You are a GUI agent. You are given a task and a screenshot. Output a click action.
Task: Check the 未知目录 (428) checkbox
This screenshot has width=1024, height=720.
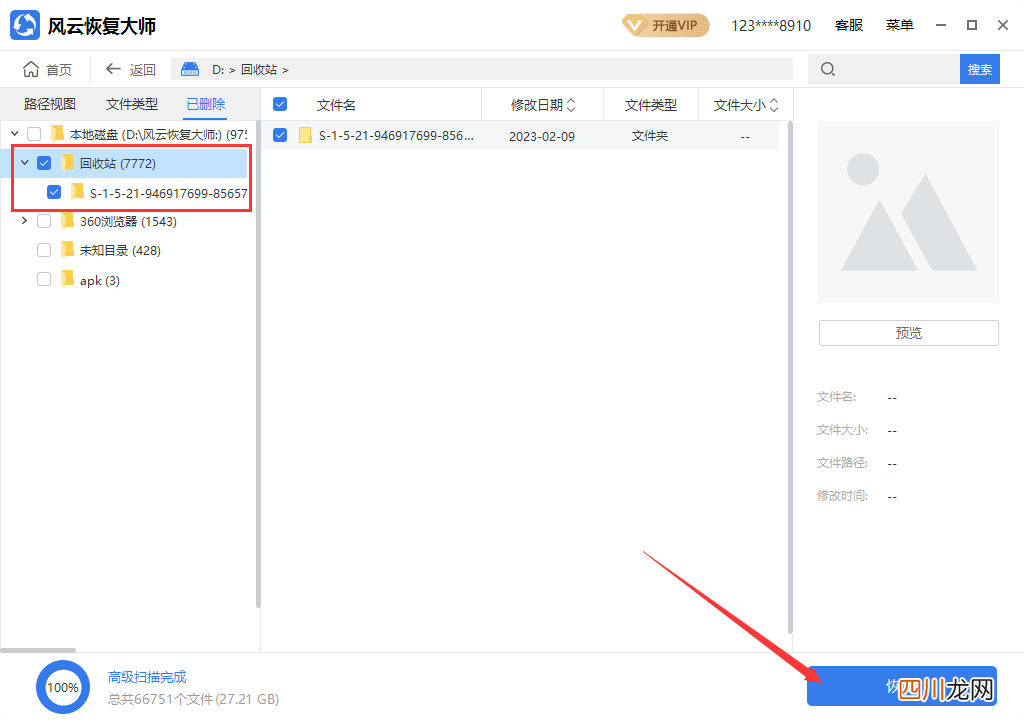pyautogui.click(x=44, y=250)
